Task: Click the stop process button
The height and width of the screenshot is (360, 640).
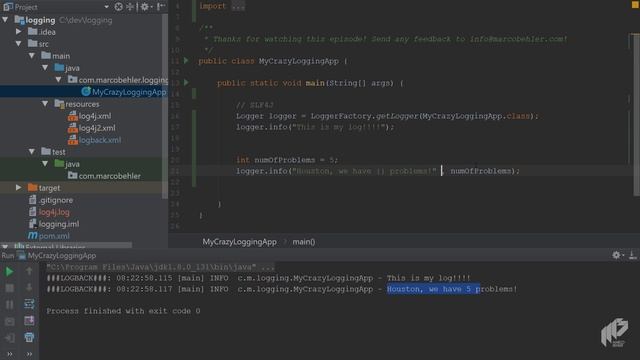Action: pos(9,288)
